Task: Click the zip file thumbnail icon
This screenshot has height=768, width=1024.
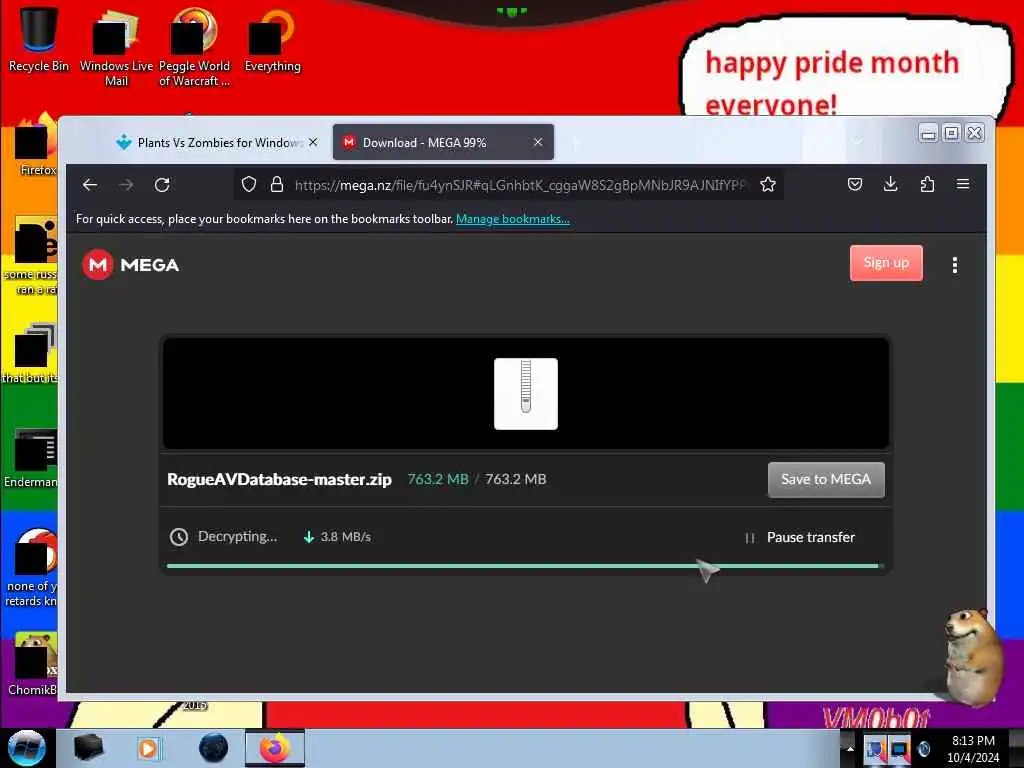Action: click(x=526, y=394)
